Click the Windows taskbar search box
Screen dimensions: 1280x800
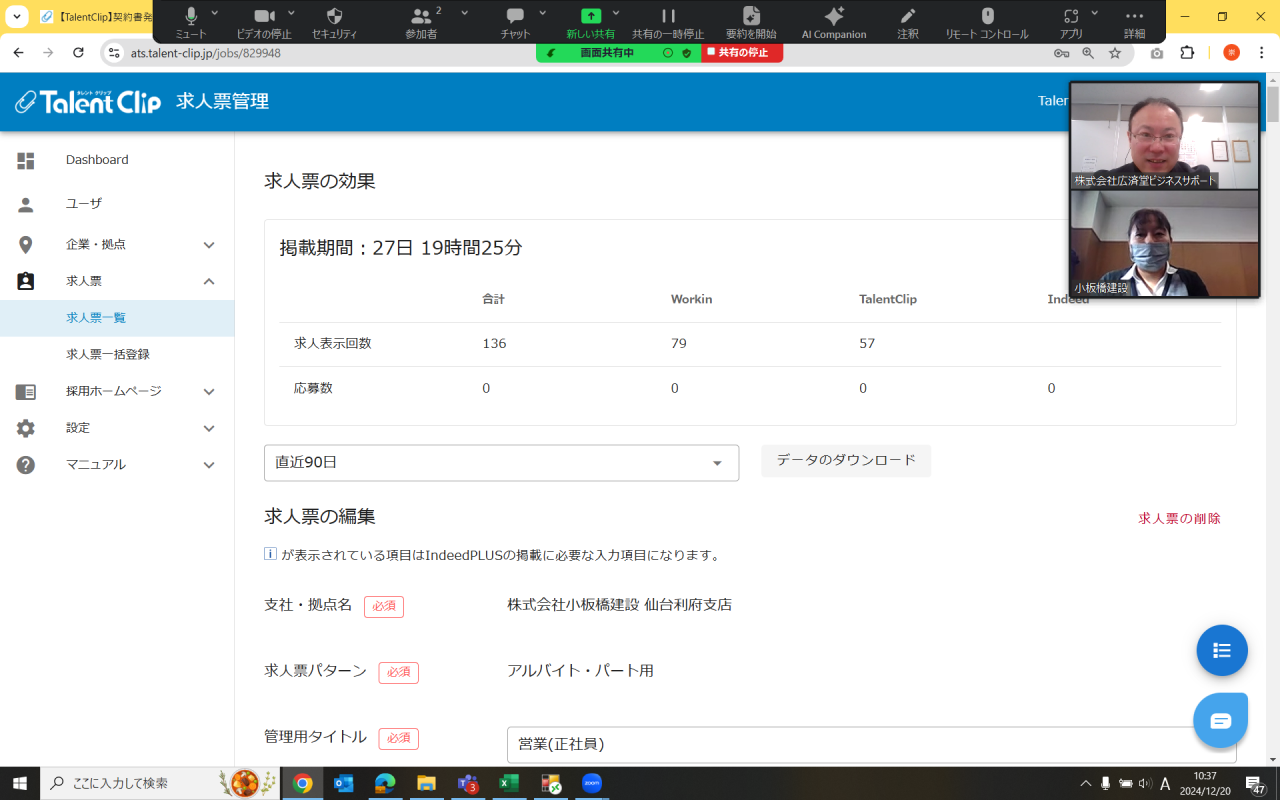tap(161, 783)
